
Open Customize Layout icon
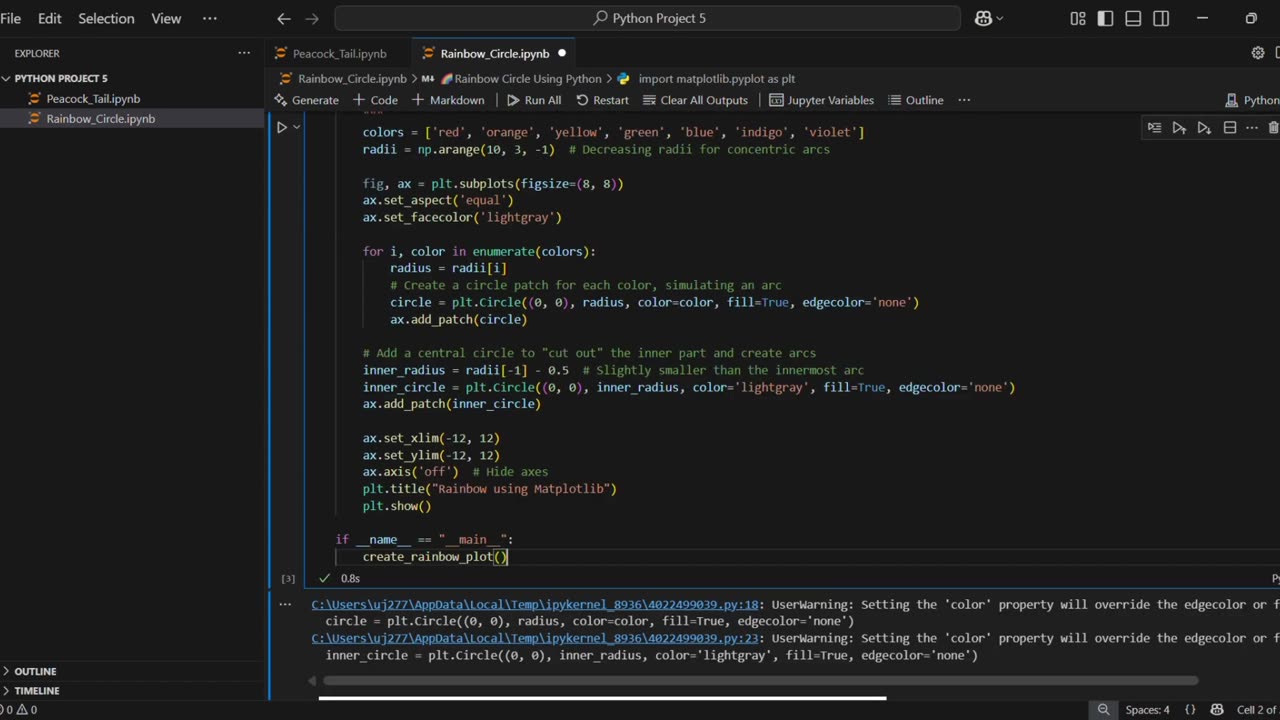pyautogui.click(x=1078, y=18)
